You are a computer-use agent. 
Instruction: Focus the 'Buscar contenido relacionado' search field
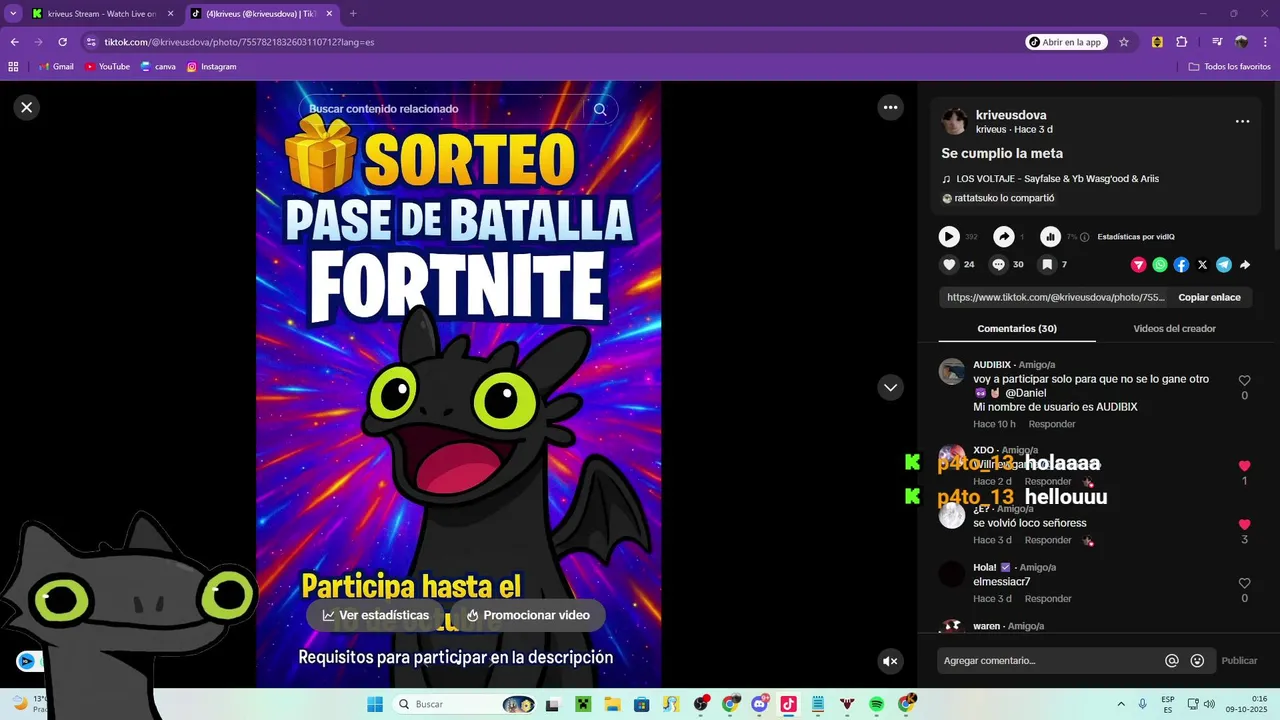click(440, 109)
